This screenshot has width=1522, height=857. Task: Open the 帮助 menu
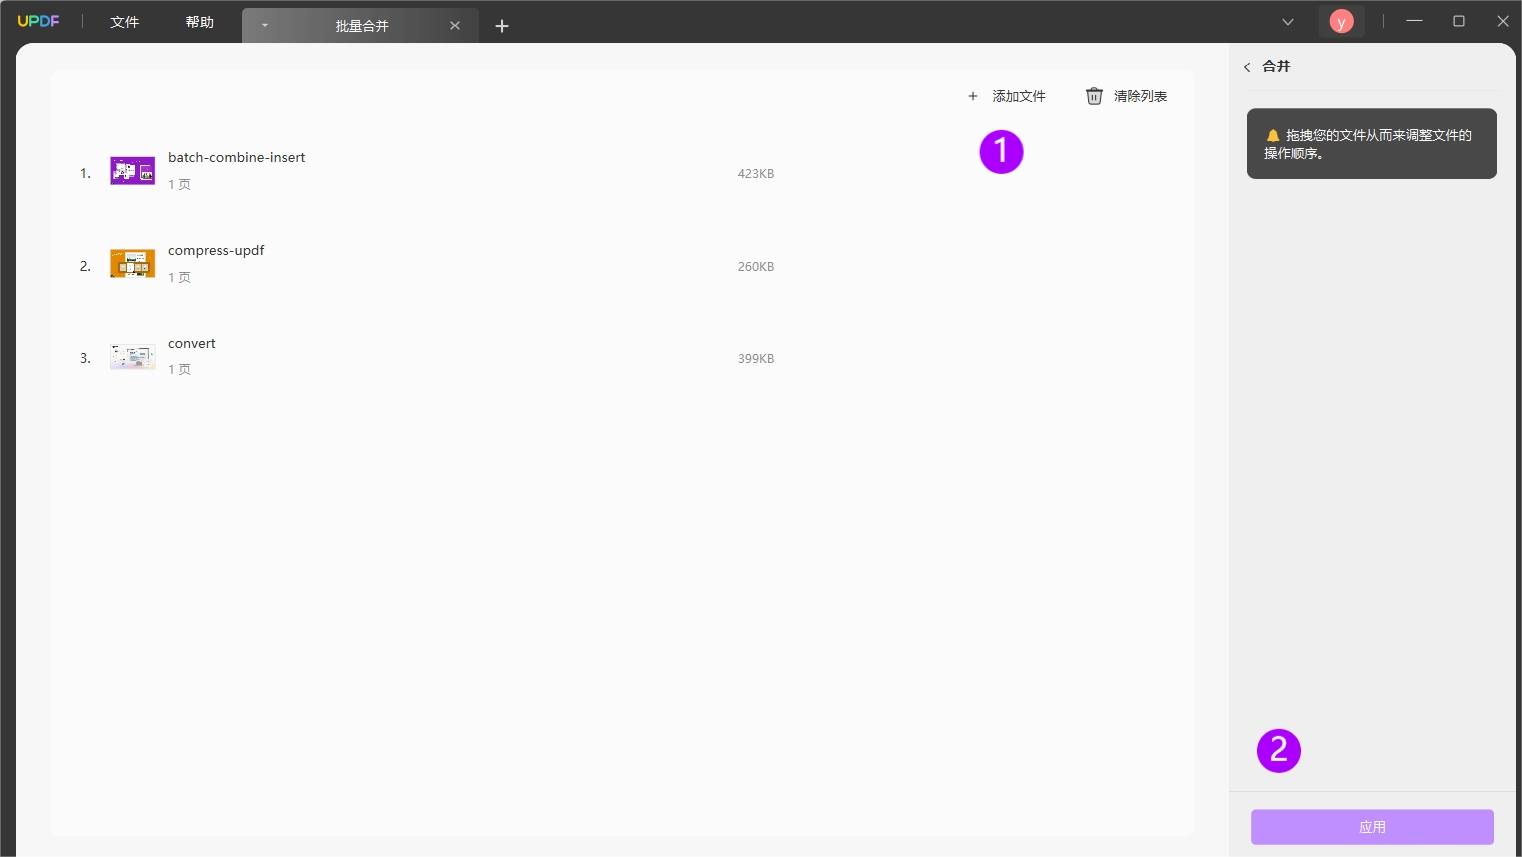click(x=200, y=22)
